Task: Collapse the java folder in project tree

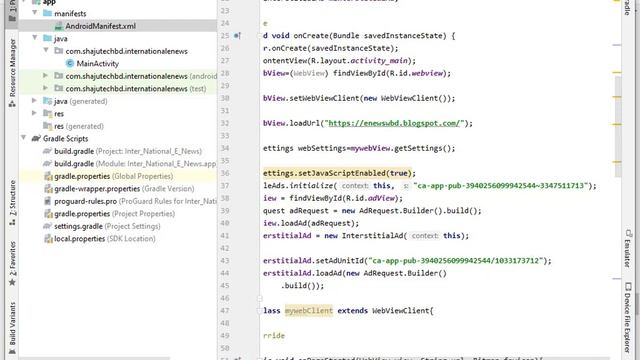Action: [x=35, y=38]
